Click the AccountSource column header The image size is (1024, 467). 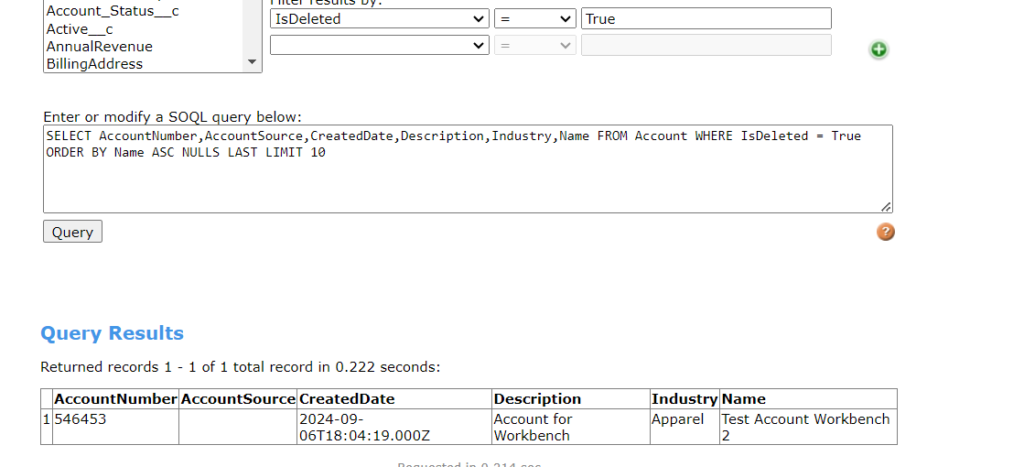coord(238,399)
